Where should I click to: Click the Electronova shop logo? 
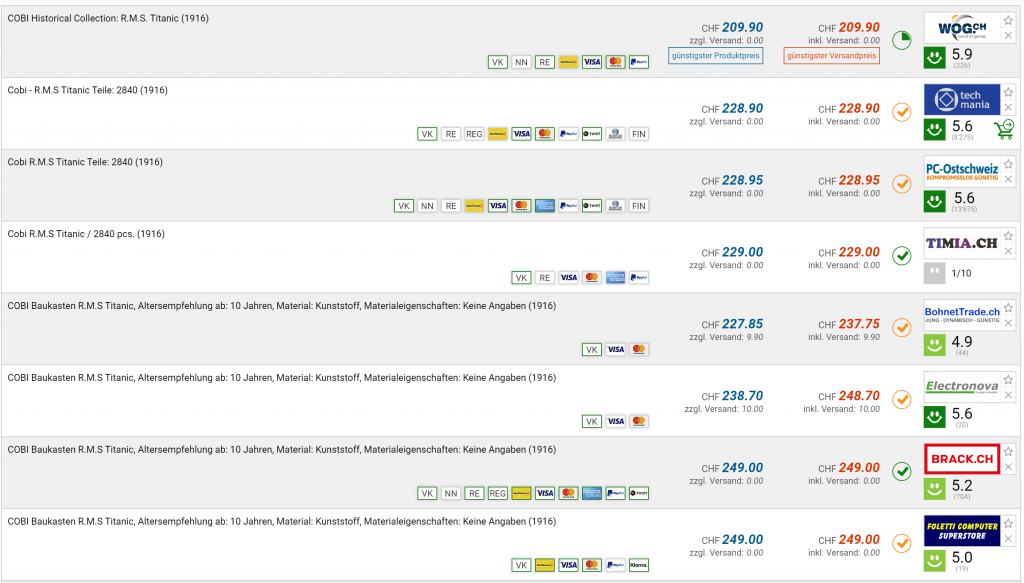click(962, 387)
